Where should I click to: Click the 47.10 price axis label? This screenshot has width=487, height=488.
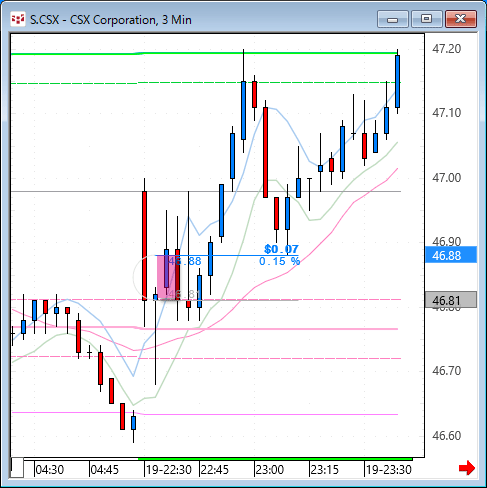coord(447,113)
